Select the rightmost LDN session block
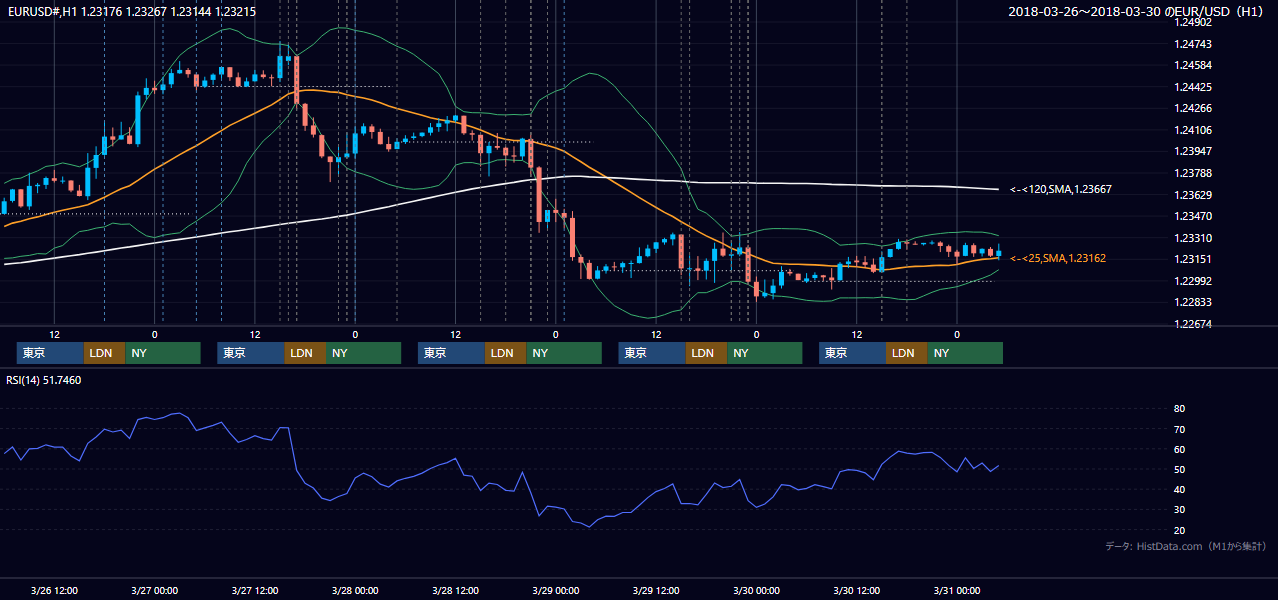This screenshot has width=1278, height=600. click(906, 353)
